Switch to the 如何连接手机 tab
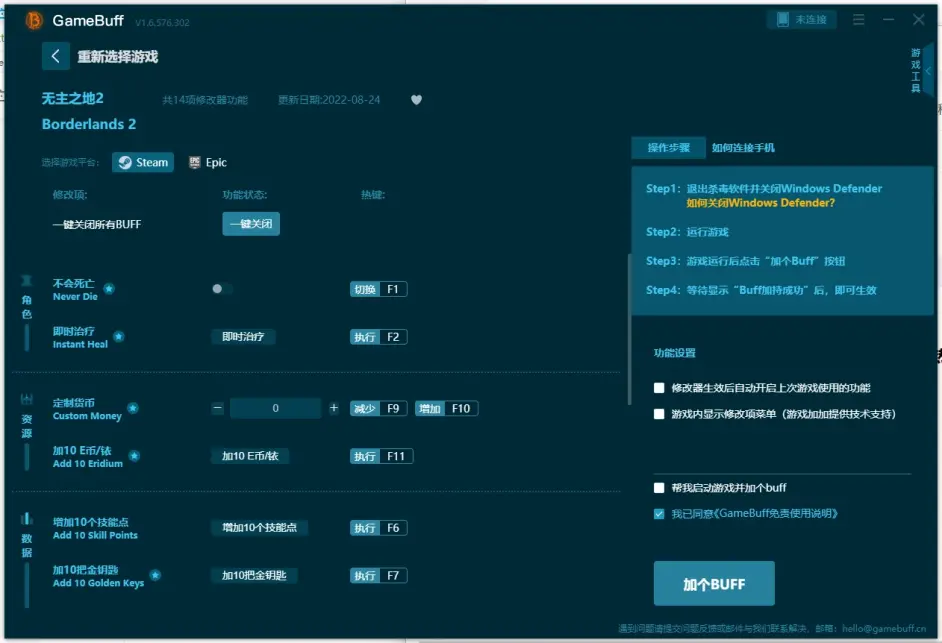Image resolution: width=942 pixels, height=643 pixels. click(743, 148)
